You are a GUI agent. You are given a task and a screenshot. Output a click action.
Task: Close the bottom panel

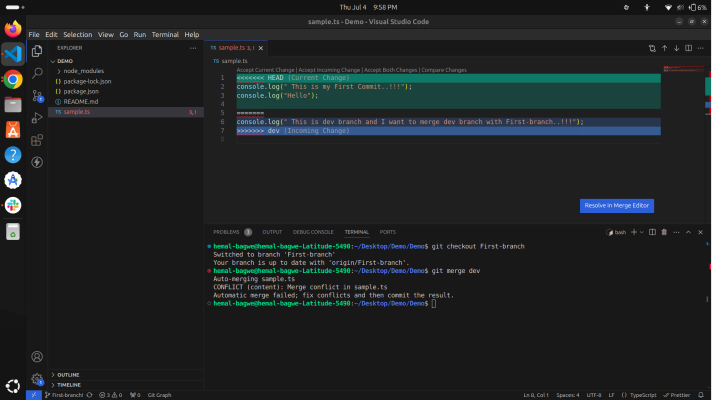700,232
